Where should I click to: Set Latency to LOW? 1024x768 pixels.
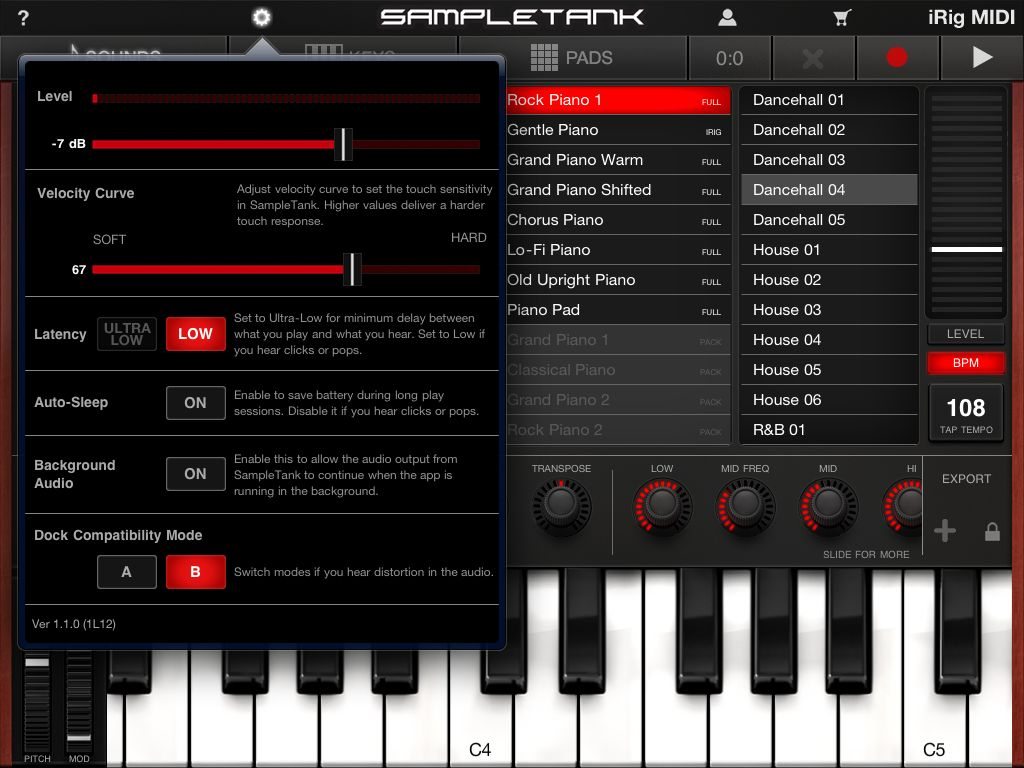point(195,334)
